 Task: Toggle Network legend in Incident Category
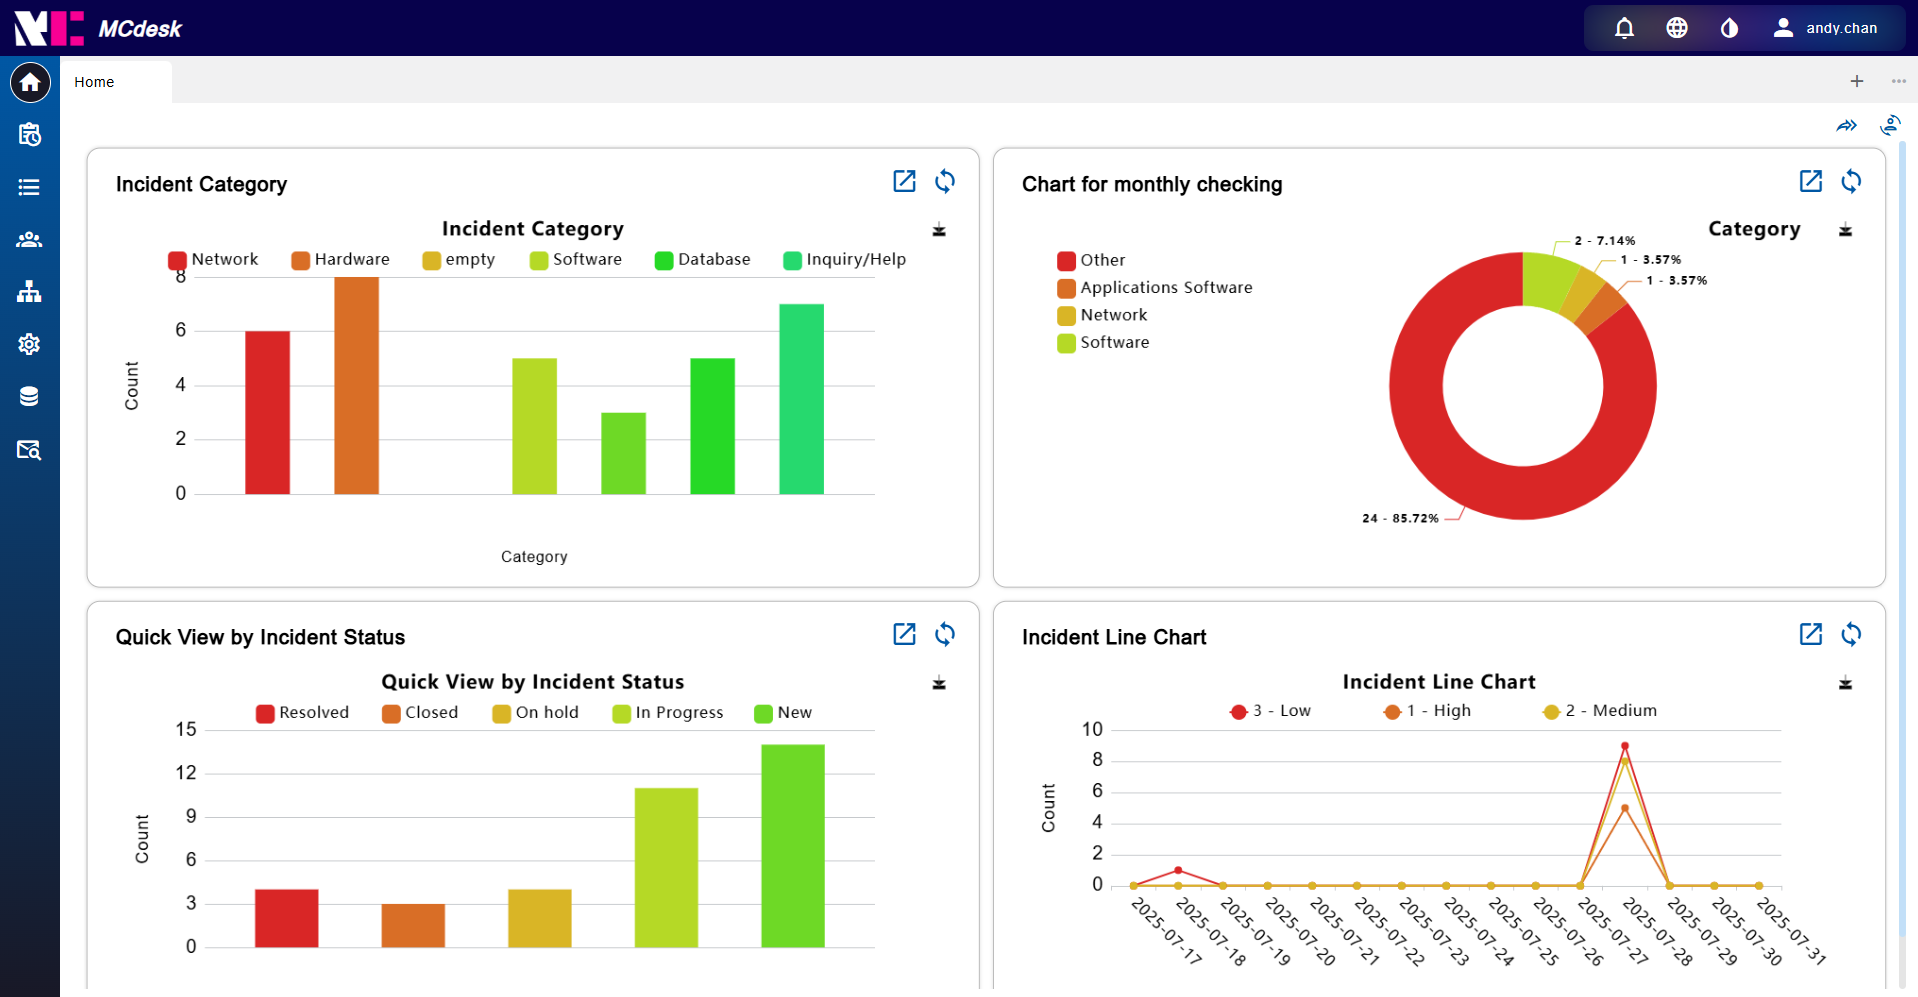coord(213,259)
